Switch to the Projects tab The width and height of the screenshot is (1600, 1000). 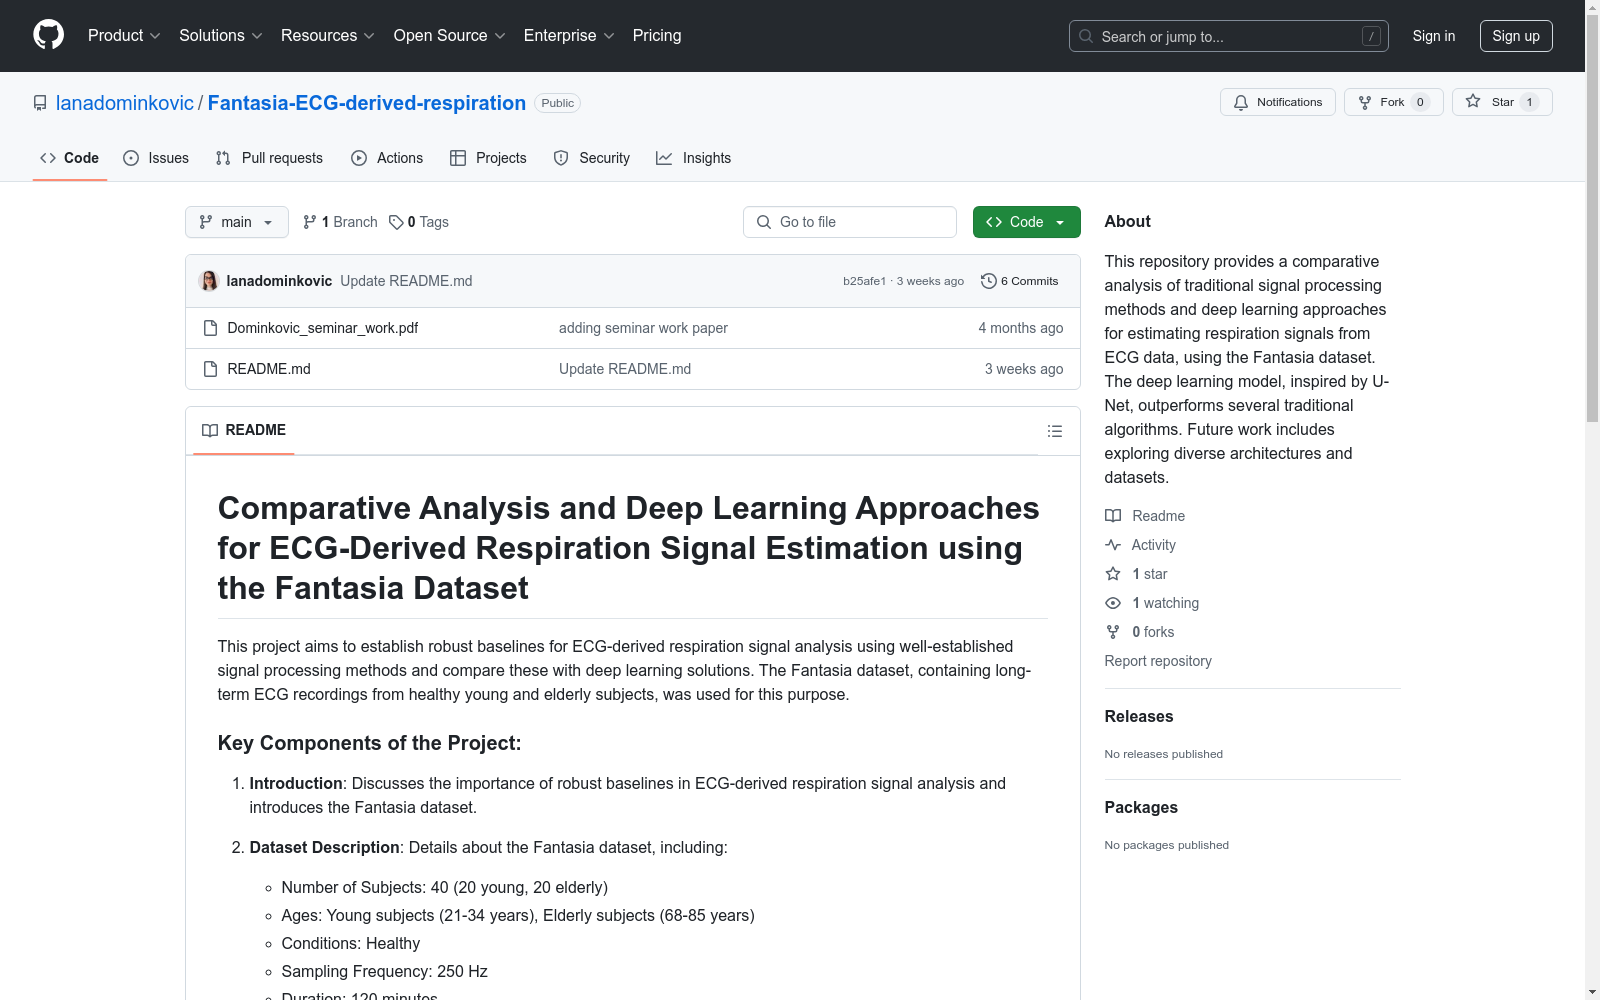488,158
